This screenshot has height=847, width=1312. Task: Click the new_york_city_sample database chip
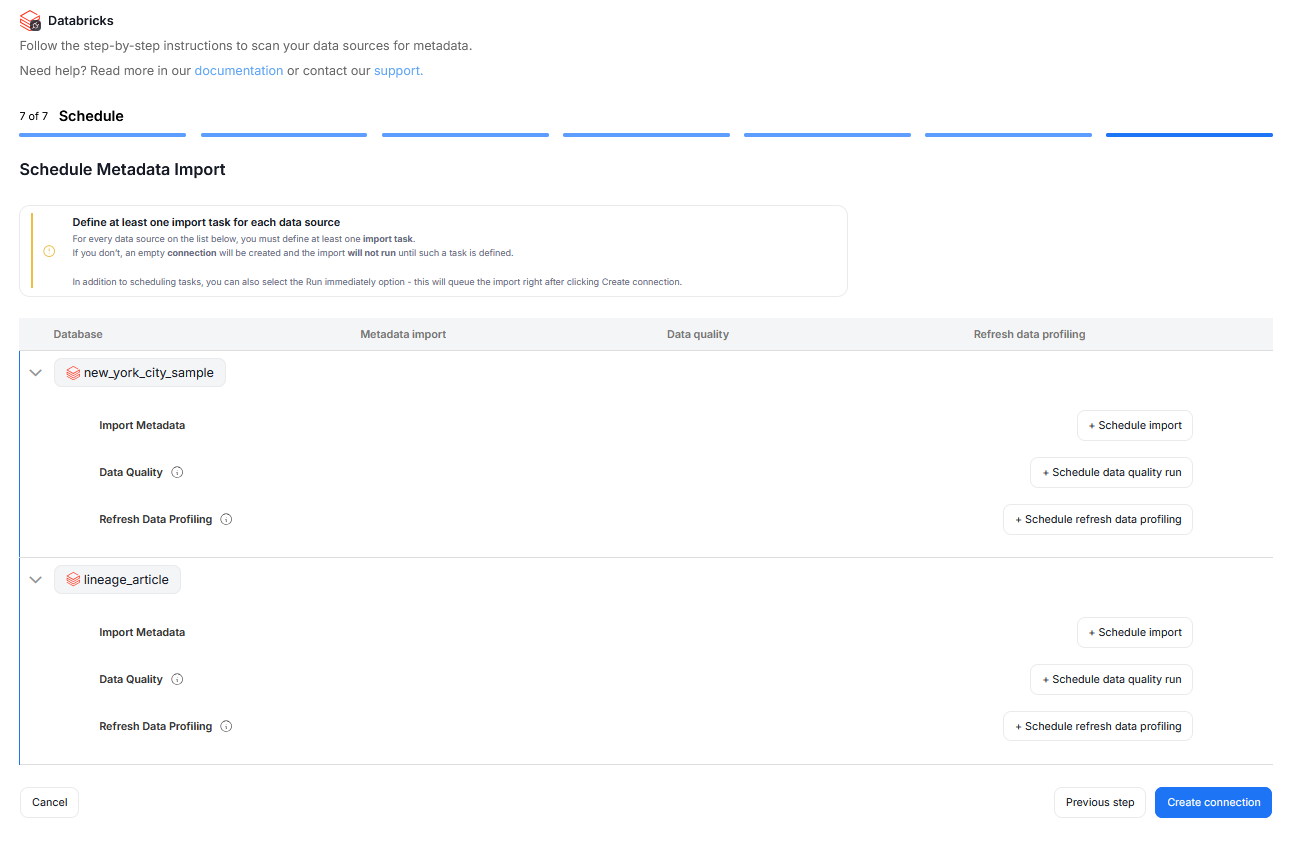(140, 373)
